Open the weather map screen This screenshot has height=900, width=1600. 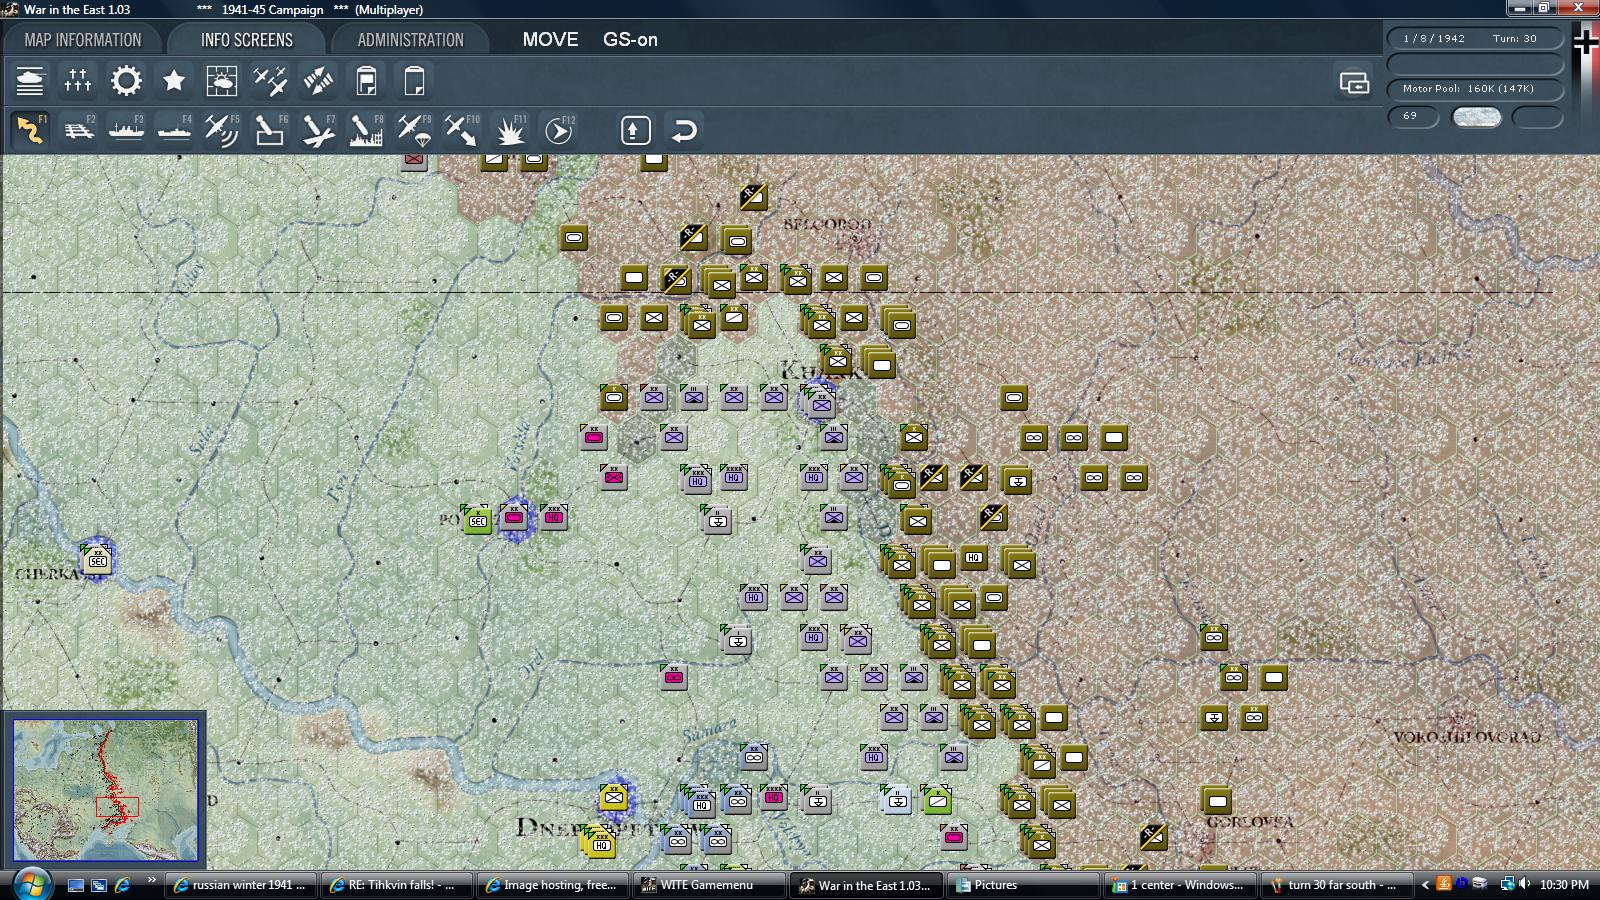coord(222,80)
